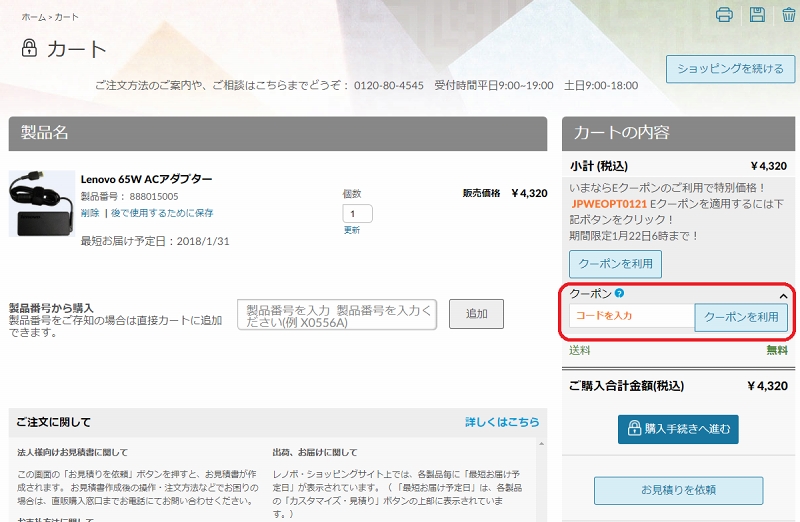Click the ご注文に関して heading
Screen dimensions: 800x522
pos(53,422)
